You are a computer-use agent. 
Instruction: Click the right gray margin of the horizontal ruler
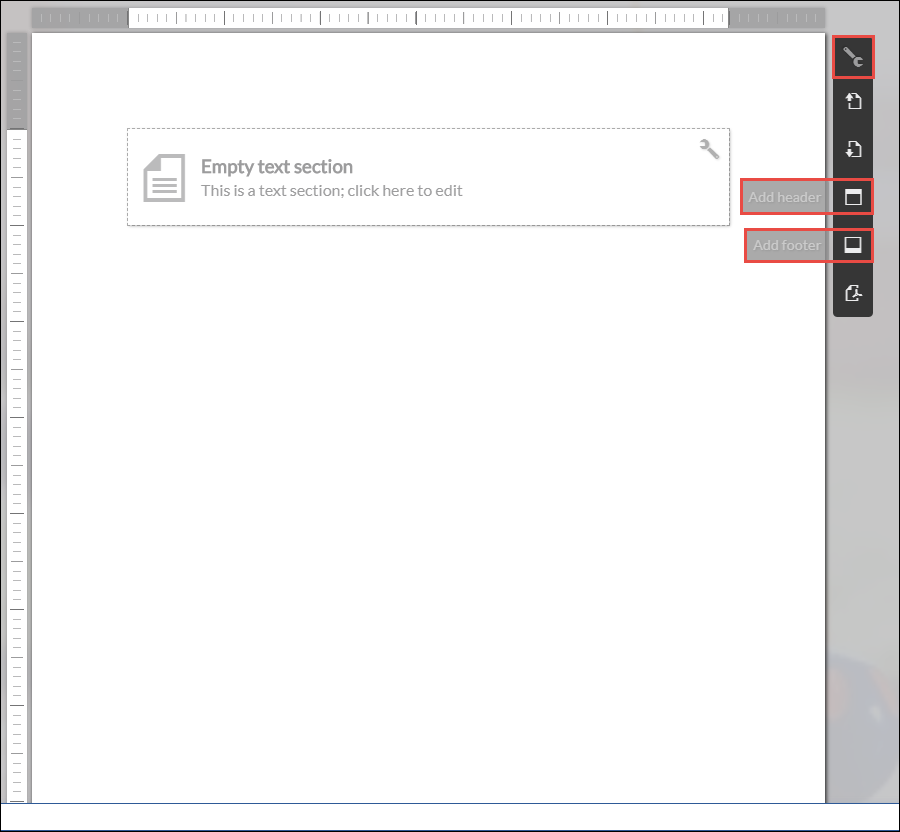(x=776, y=18)
